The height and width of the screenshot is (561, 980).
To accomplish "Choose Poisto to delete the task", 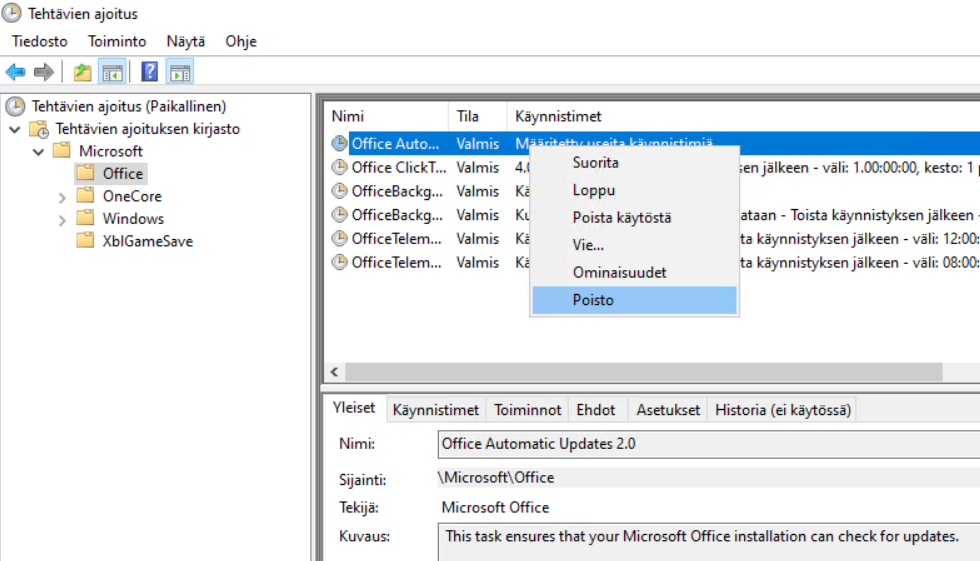I will 634,300.
